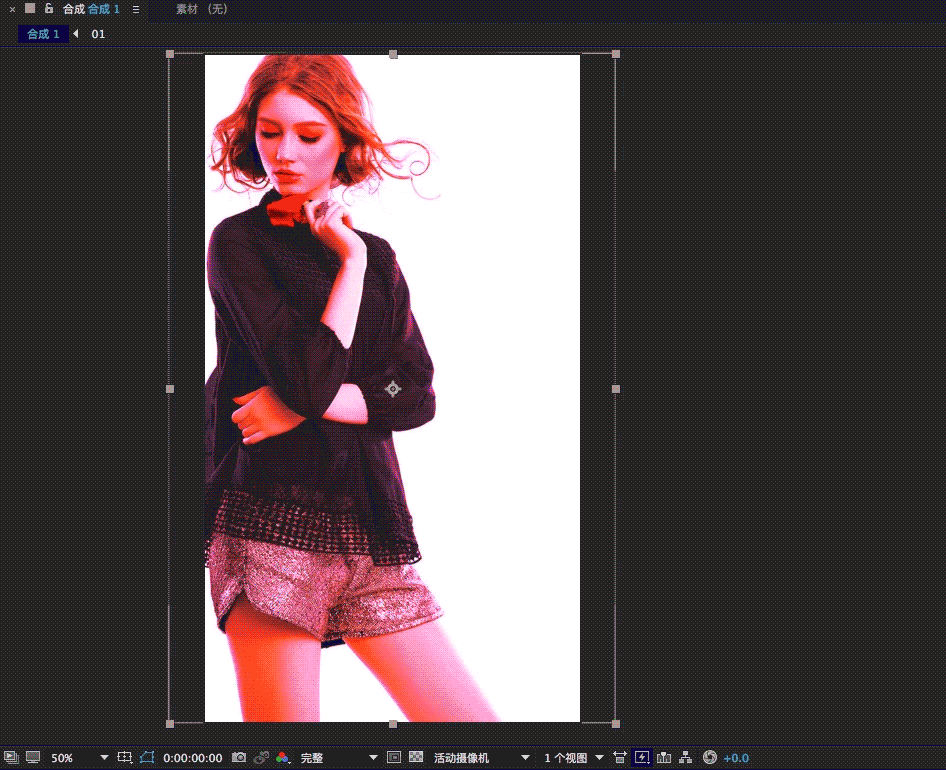Screen dimensions: 946x770
Task: Toggle the fast previews lightning icon
Action: tap(642, 758)
